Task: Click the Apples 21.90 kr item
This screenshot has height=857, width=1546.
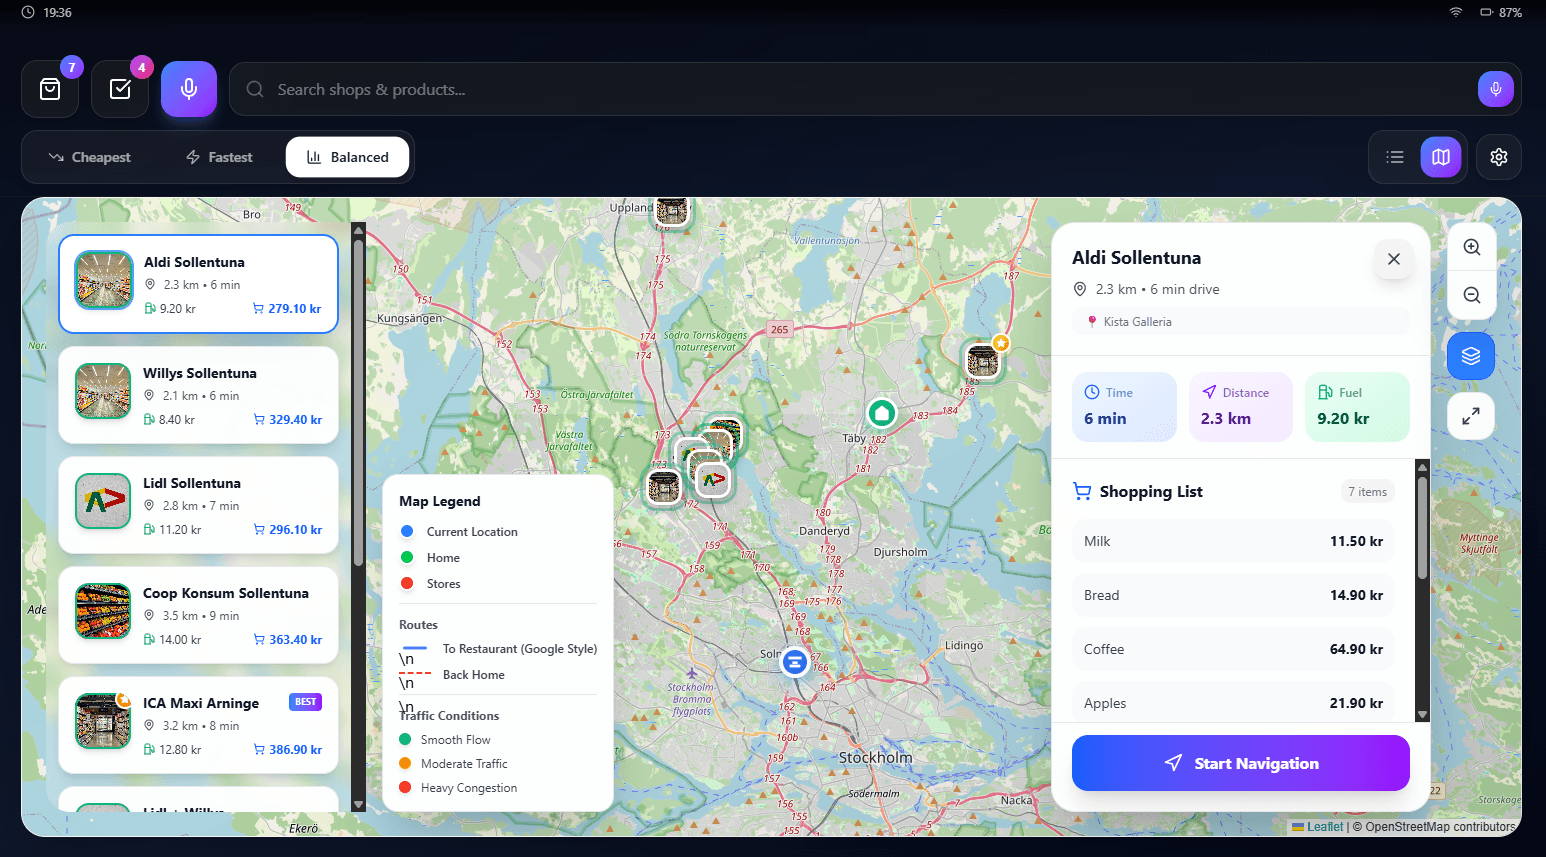Action: tap(1233, 703)
